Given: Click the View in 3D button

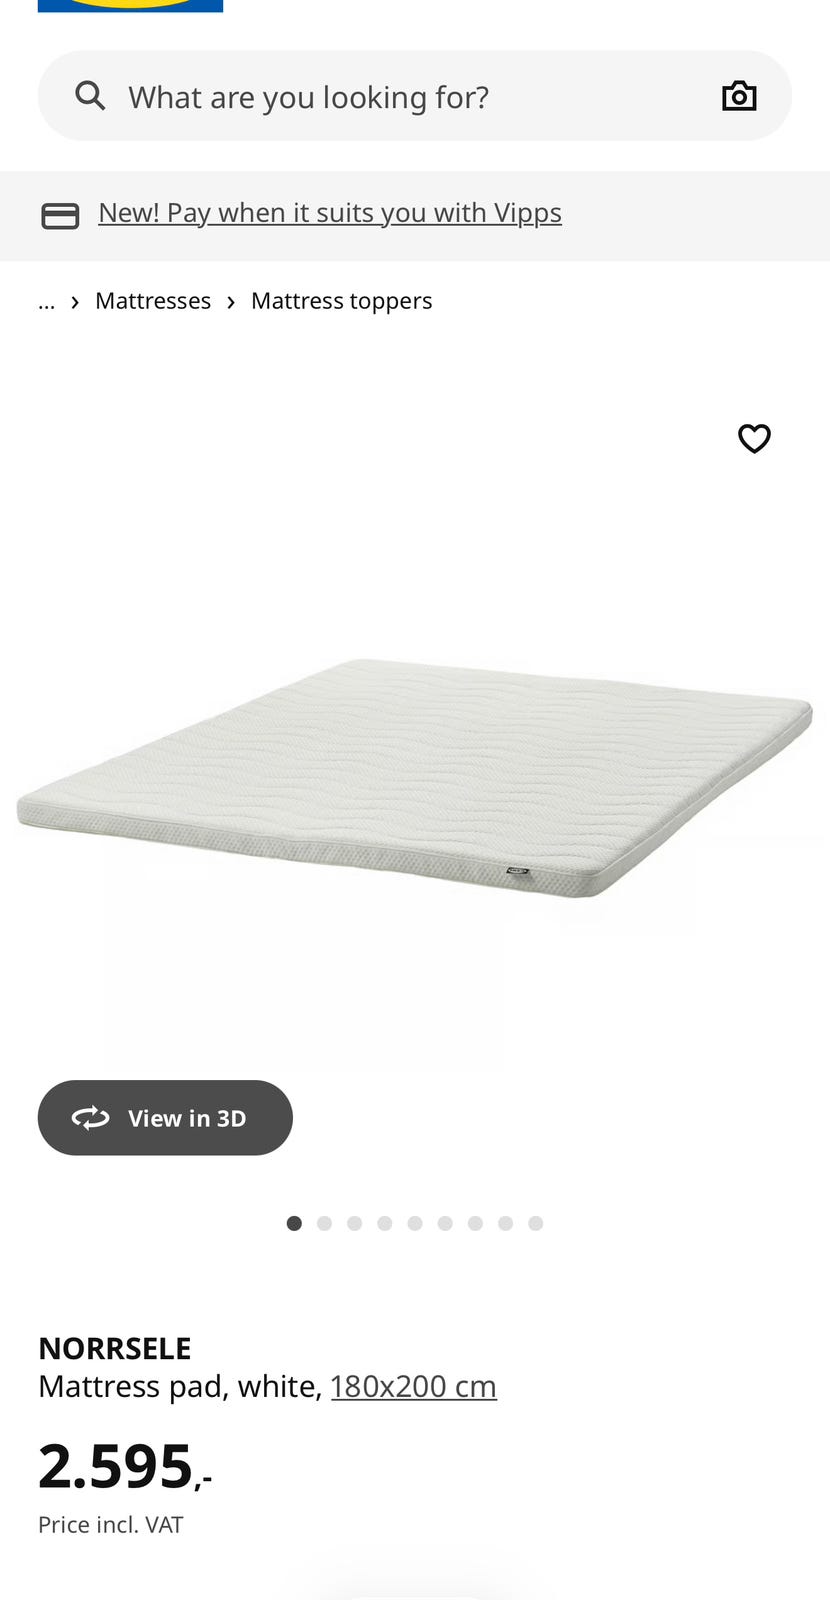Looking at the screenshot, I should tap(165, 1118).
